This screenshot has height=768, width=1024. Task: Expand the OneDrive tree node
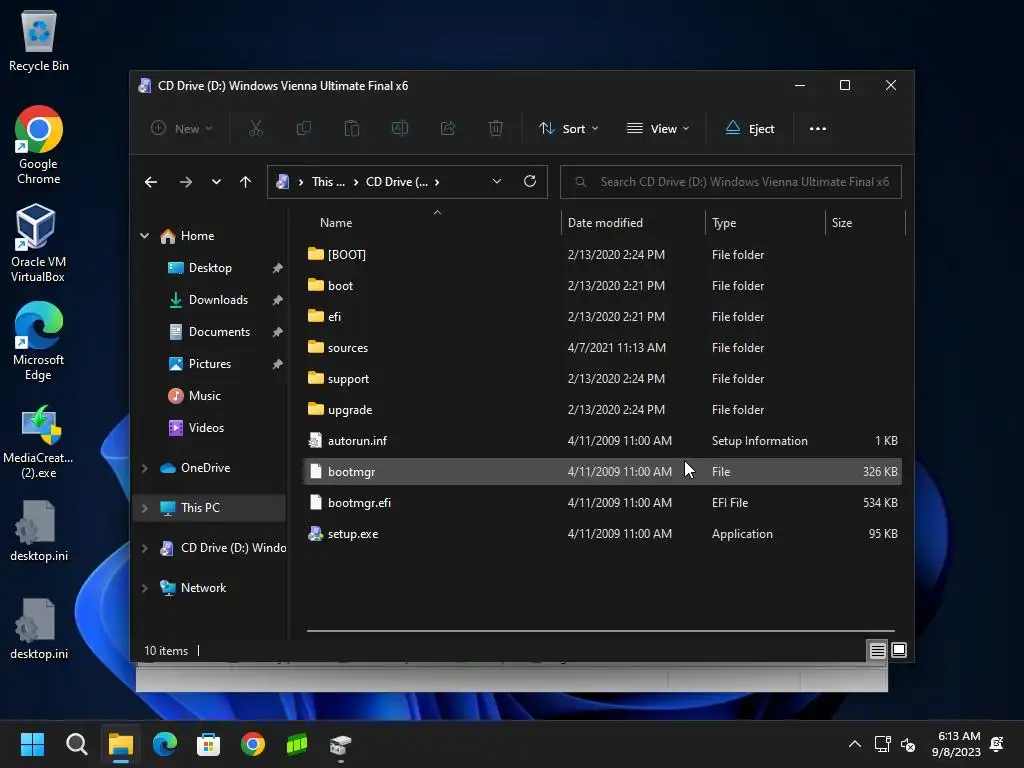[x=144, y=468]
